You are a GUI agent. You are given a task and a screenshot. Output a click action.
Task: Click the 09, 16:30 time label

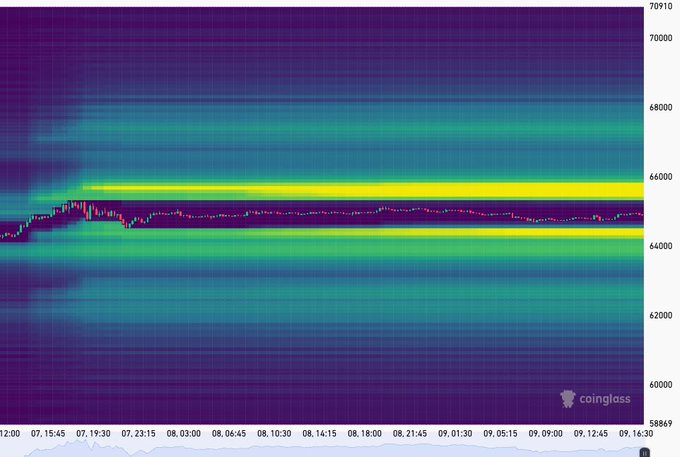coord(636,433)
